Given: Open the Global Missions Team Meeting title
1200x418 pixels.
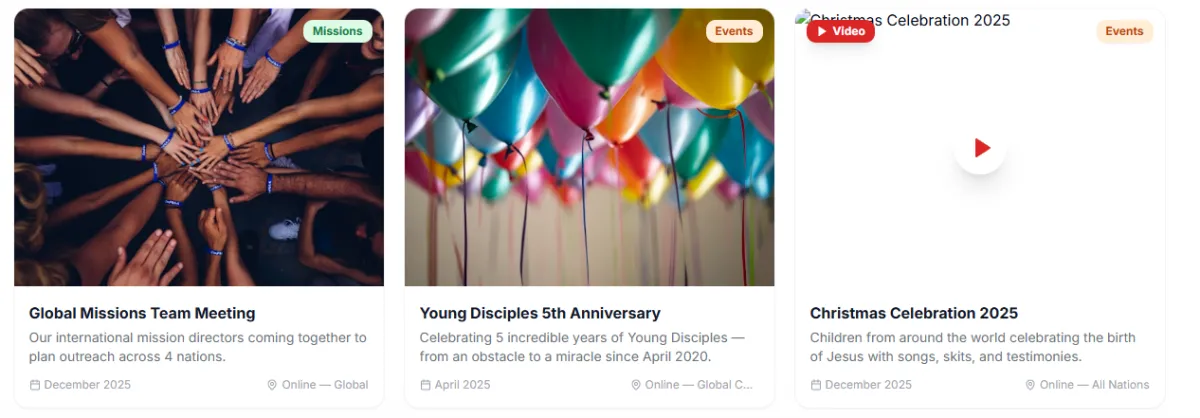Looking at the screenshot, I should coord(142,313).
